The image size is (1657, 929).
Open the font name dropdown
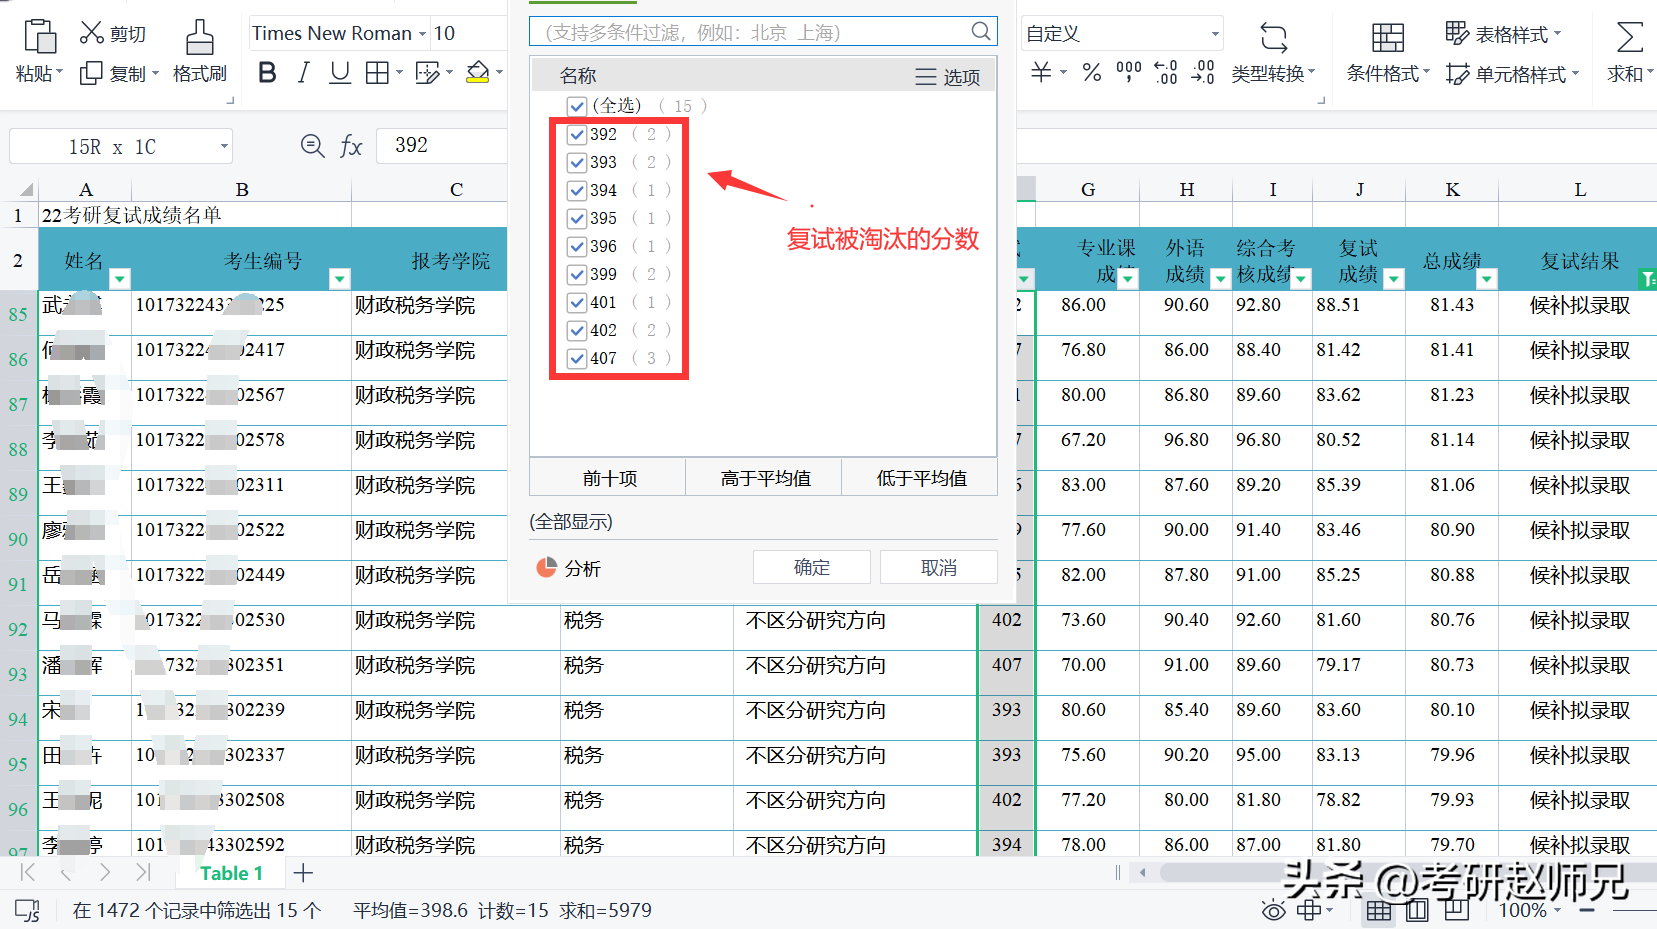pyautogui.click(x=422, y=34)
